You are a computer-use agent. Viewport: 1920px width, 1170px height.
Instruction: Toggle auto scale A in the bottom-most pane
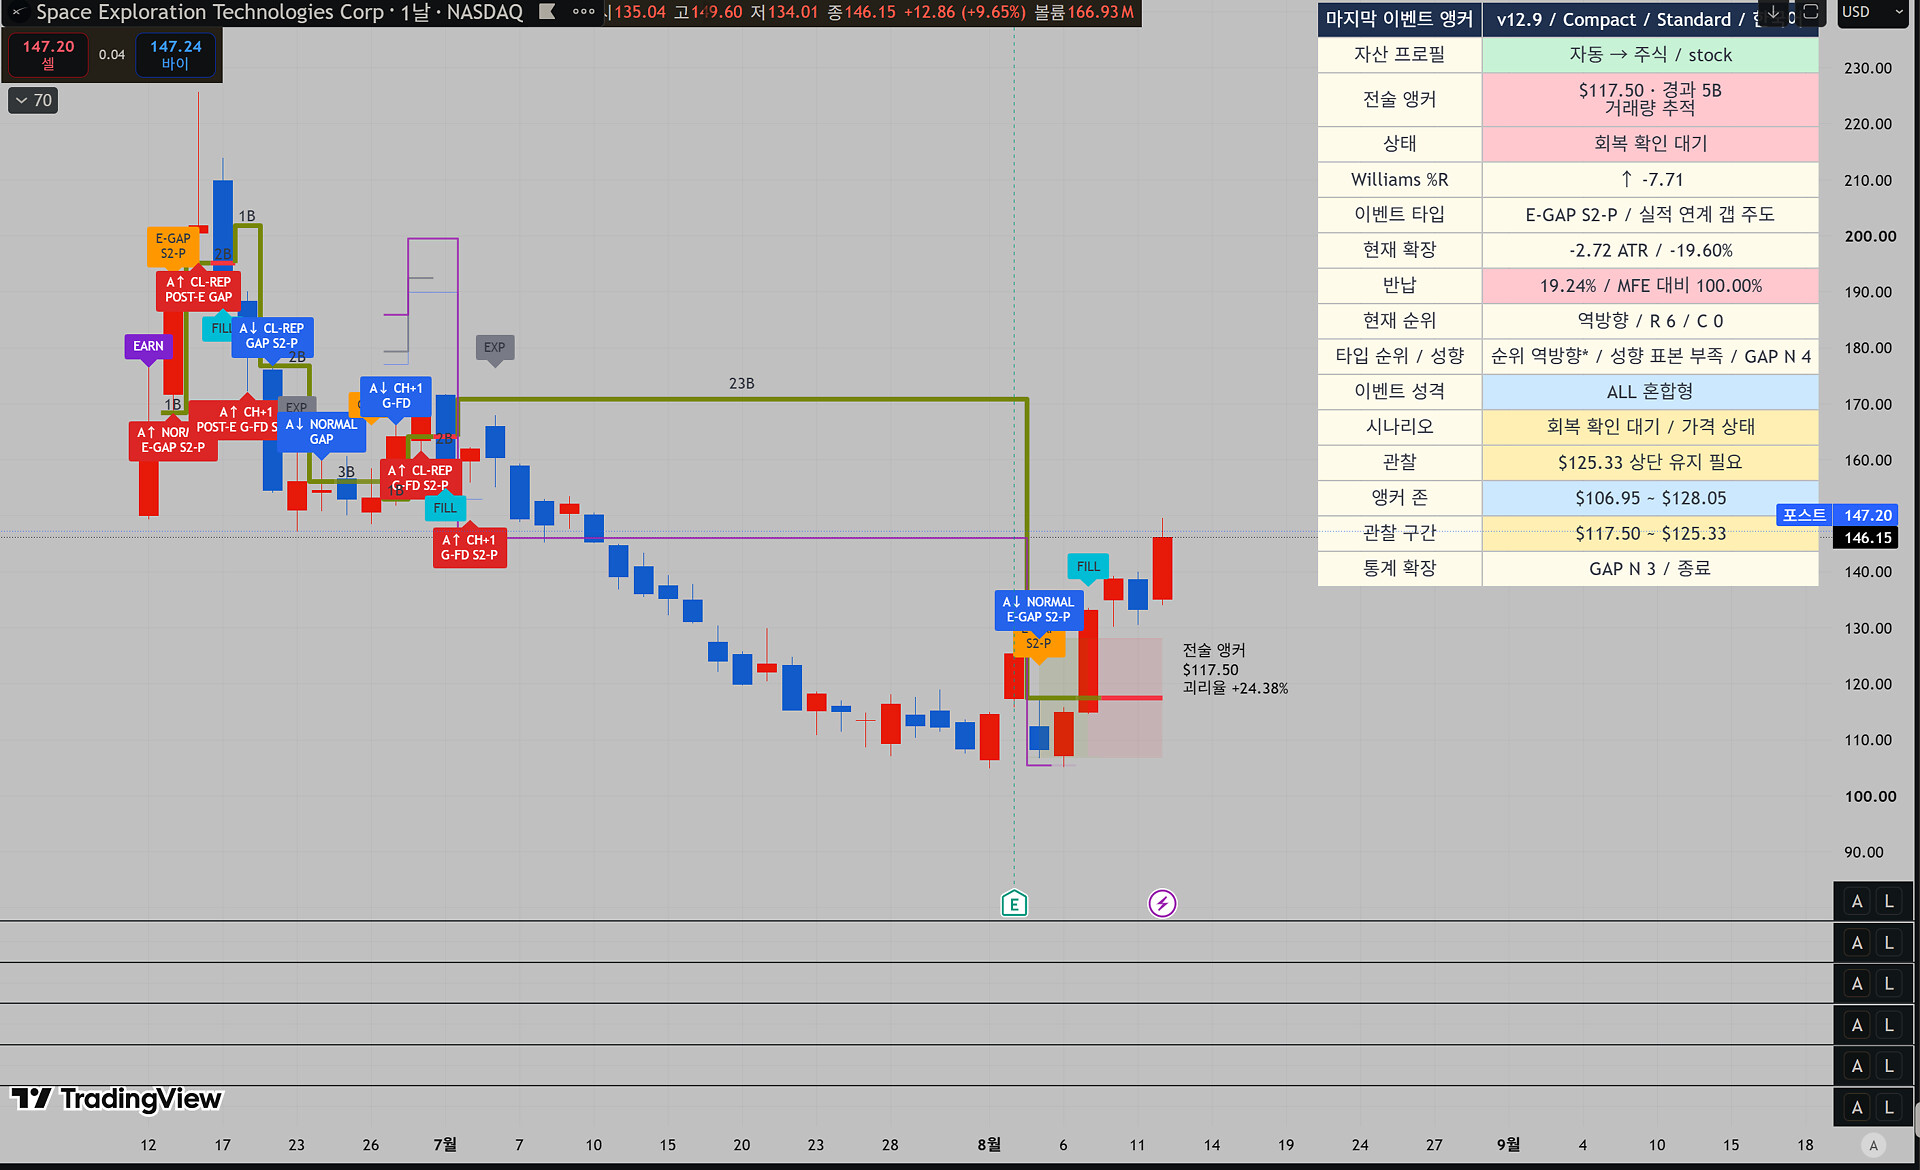(1857, 1107)
